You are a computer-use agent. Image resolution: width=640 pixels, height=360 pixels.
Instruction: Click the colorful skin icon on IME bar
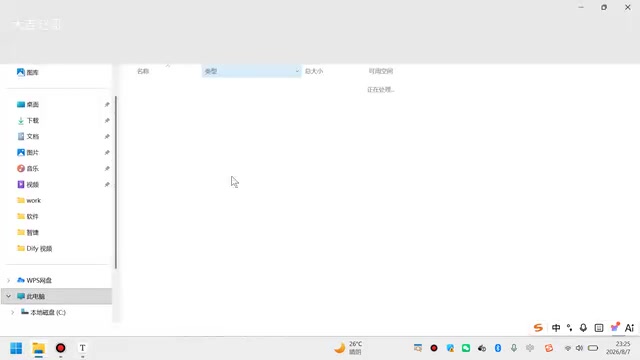pos(615,327)
